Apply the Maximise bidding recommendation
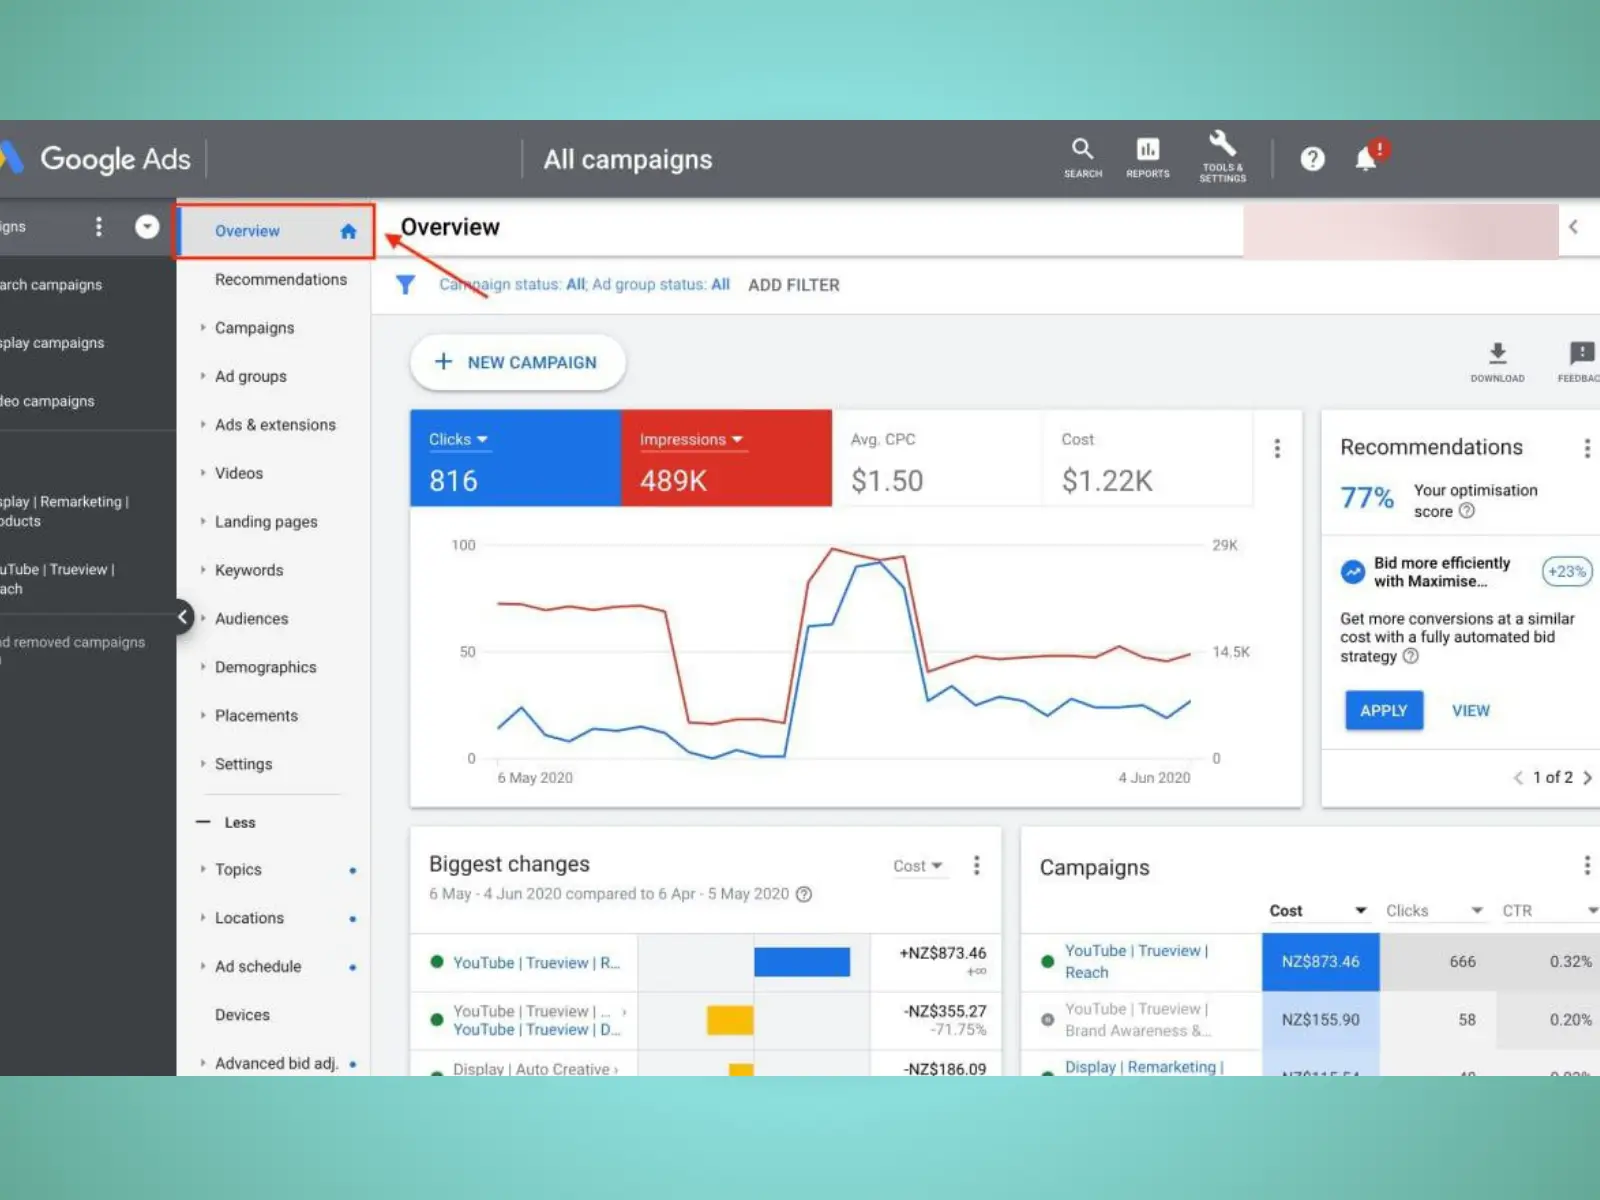 pos(1383,711)
